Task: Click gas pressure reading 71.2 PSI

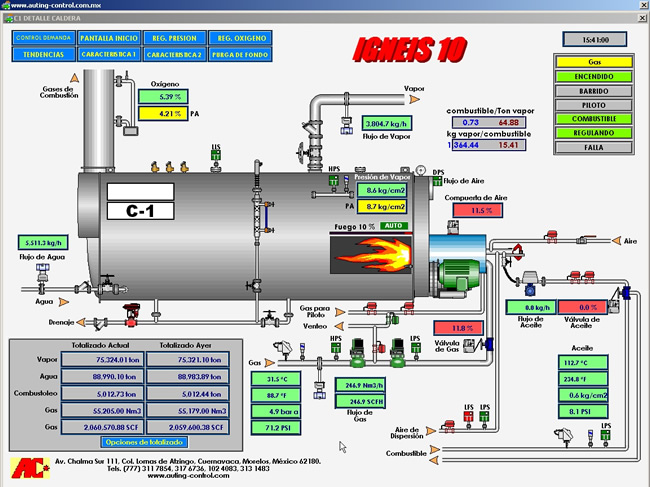Action: pyautogui.click(x=276, y=428)
